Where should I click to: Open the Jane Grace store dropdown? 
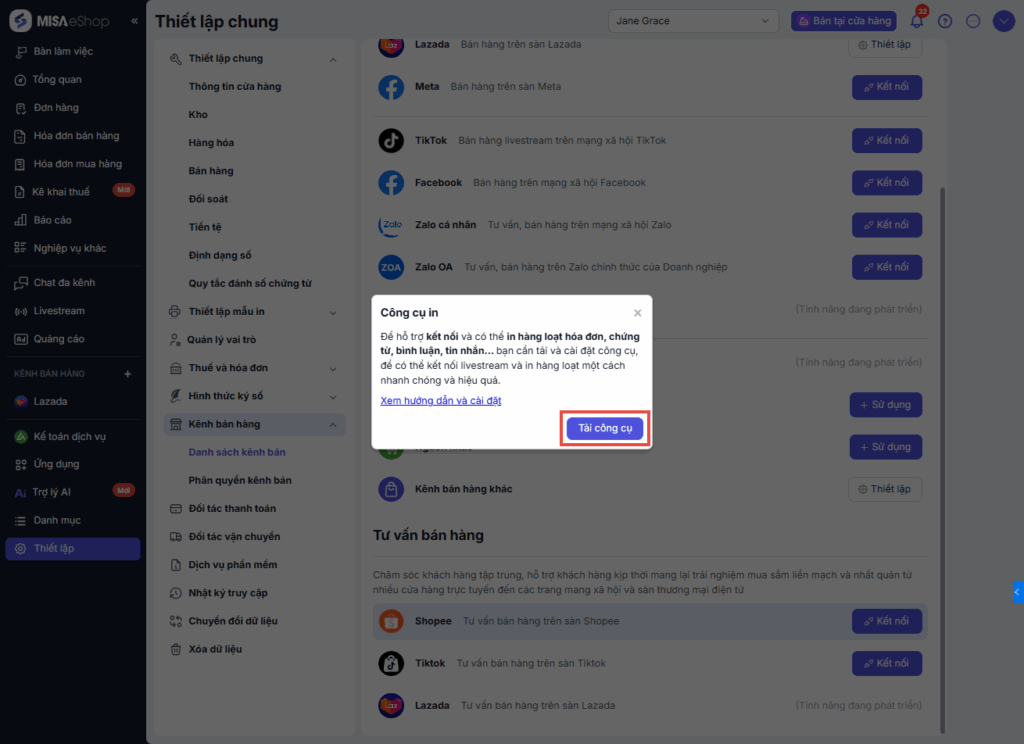(x=693, y=21)
